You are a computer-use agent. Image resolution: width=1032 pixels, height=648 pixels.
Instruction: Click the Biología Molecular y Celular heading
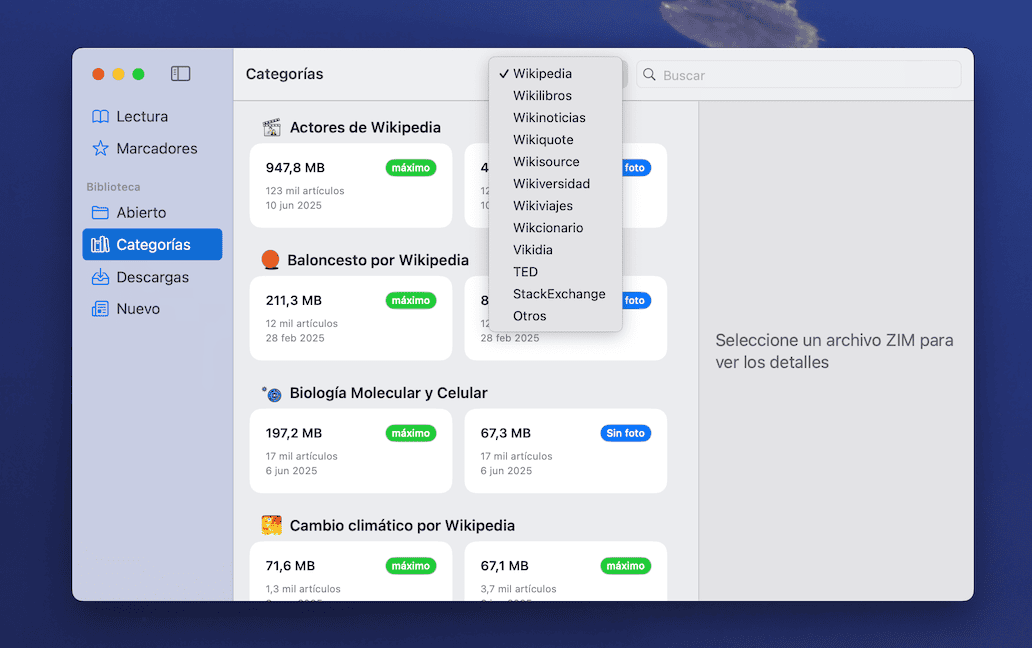point(388,393)
